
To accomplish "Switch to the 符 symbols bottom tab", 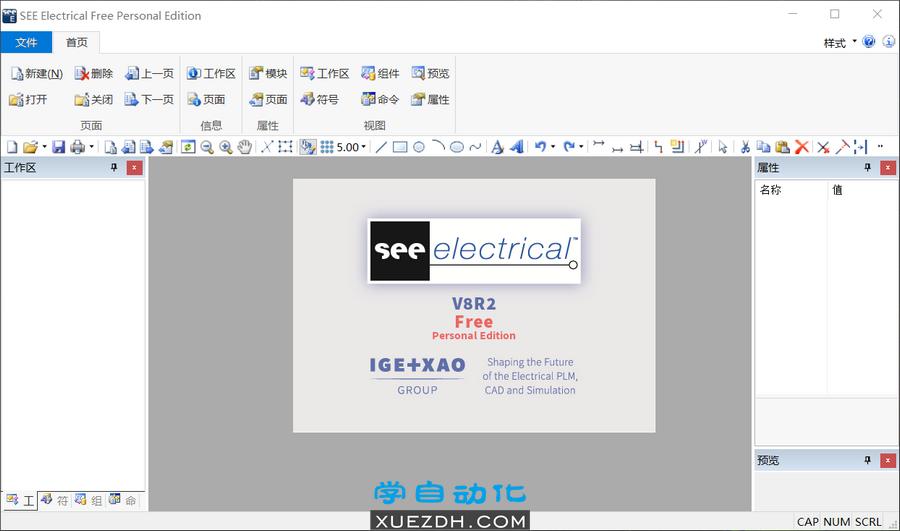I will click(54, 500).
